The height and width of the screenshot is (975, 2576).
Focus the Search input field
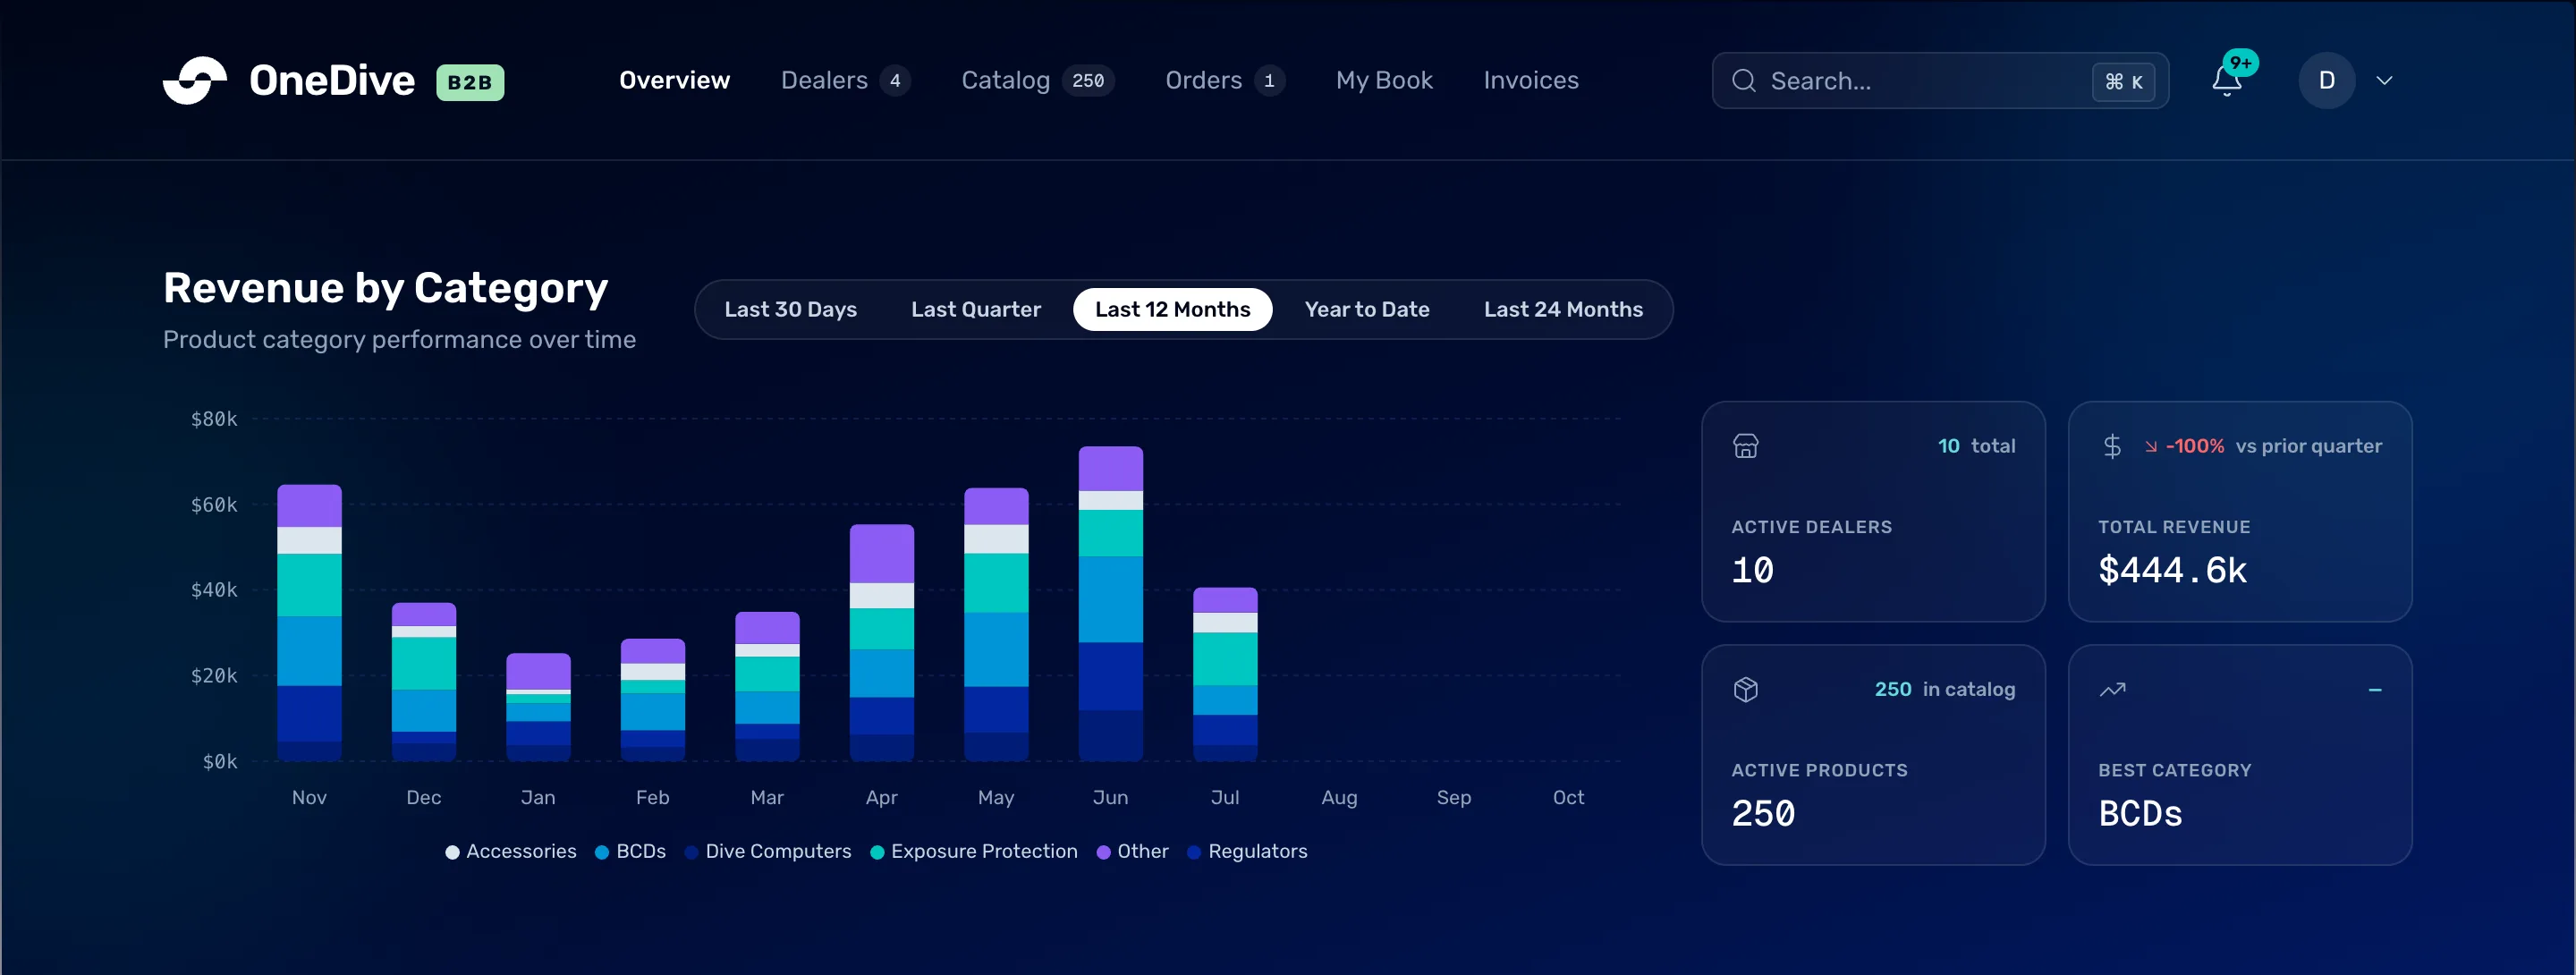1939,81
